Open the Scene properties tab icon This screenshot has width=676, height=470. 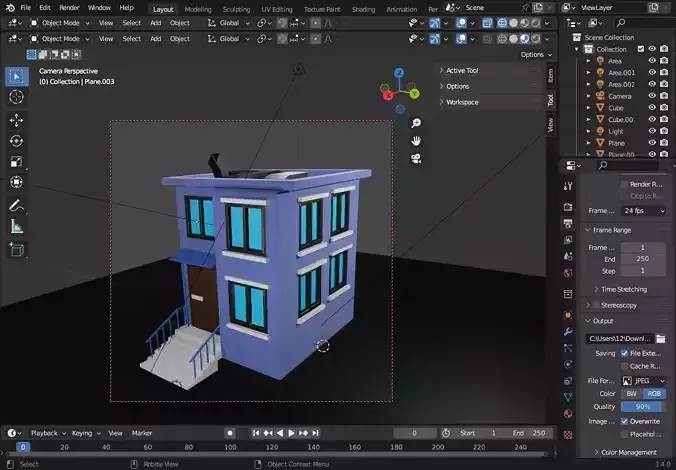(x=568, y=256)
